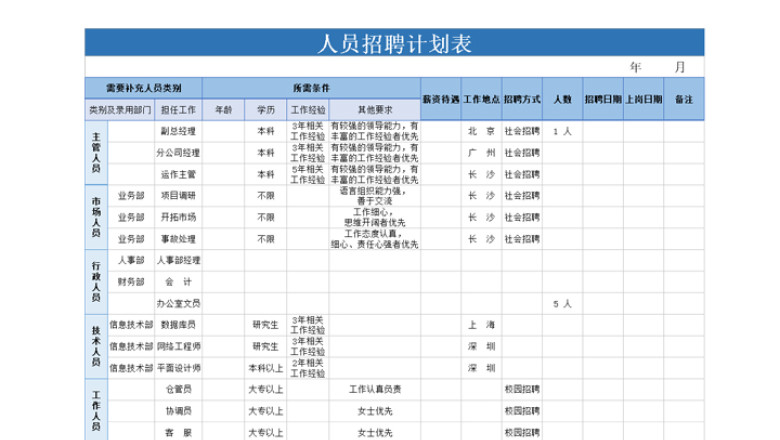Click the 担任工作 subheader
The width and height of the screenshot is (780, 440).
(x=178, y=110)
